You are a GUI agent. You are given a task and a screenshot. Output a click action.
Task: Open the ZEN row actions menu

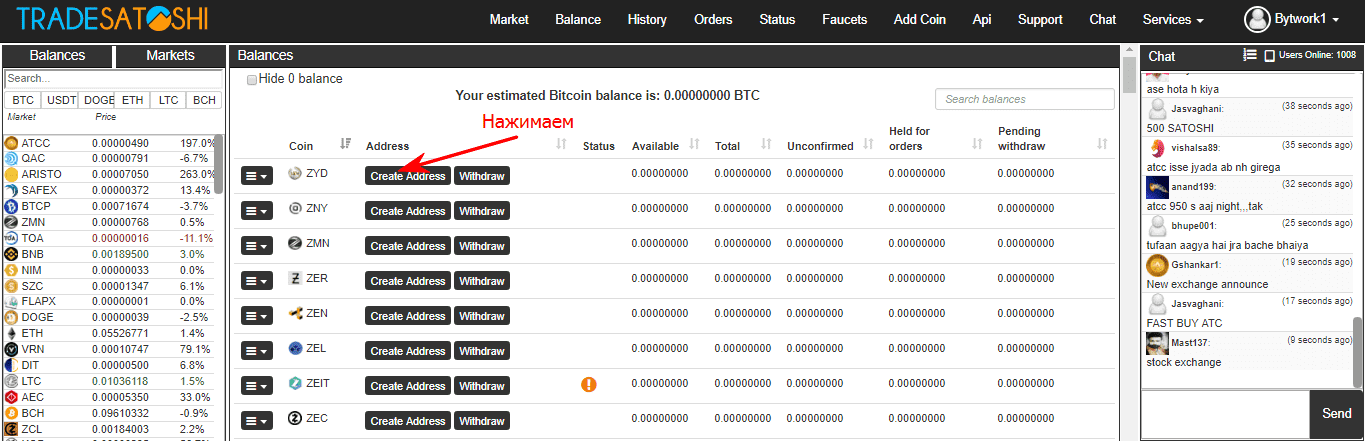[257, 316]
